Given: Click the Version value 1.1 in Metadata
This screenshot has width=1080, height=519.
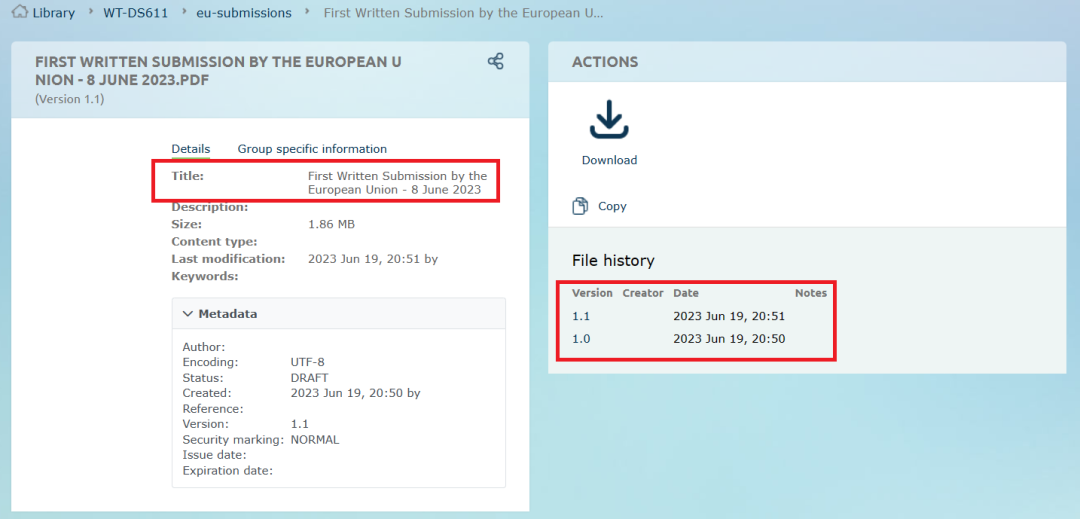Looking at the screenshot, I should (299, 424).
